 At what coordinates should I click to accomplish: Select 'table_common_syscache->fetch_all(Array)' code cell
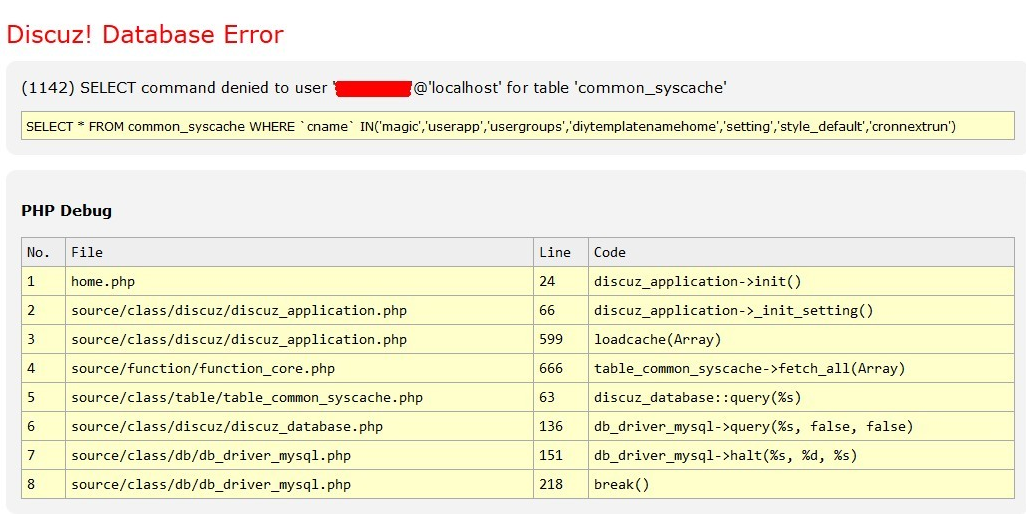click(x=801, y=368)
